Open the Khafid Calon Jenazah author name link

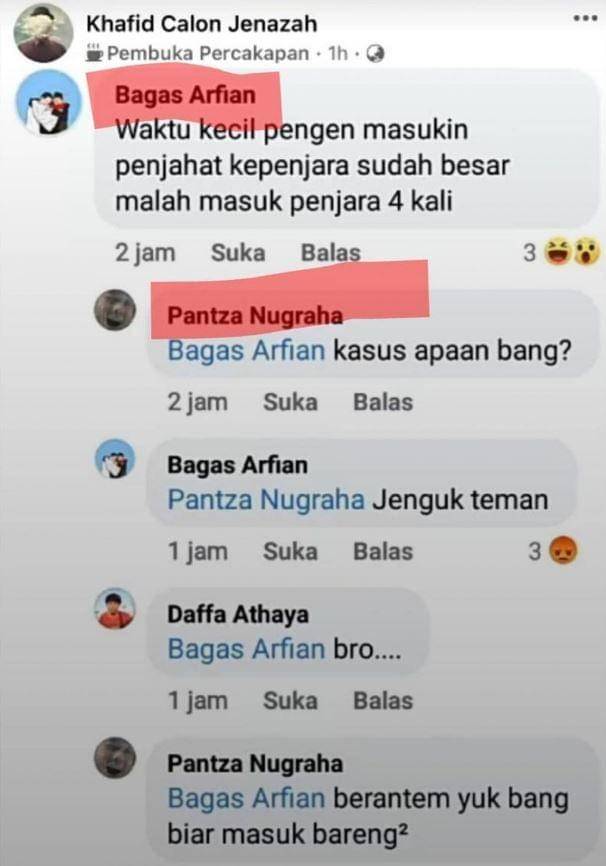tap(202, 24)
